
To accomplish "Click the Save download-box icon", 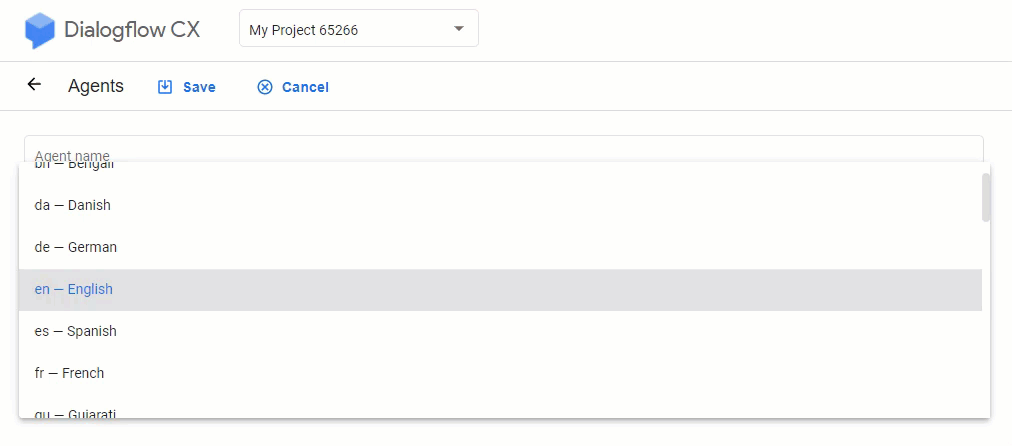I will (x=165, y=86).
